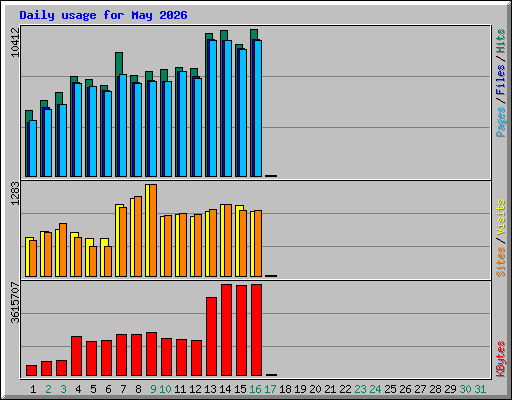Click the red KBytes bar for day 14

coord(227,330)
